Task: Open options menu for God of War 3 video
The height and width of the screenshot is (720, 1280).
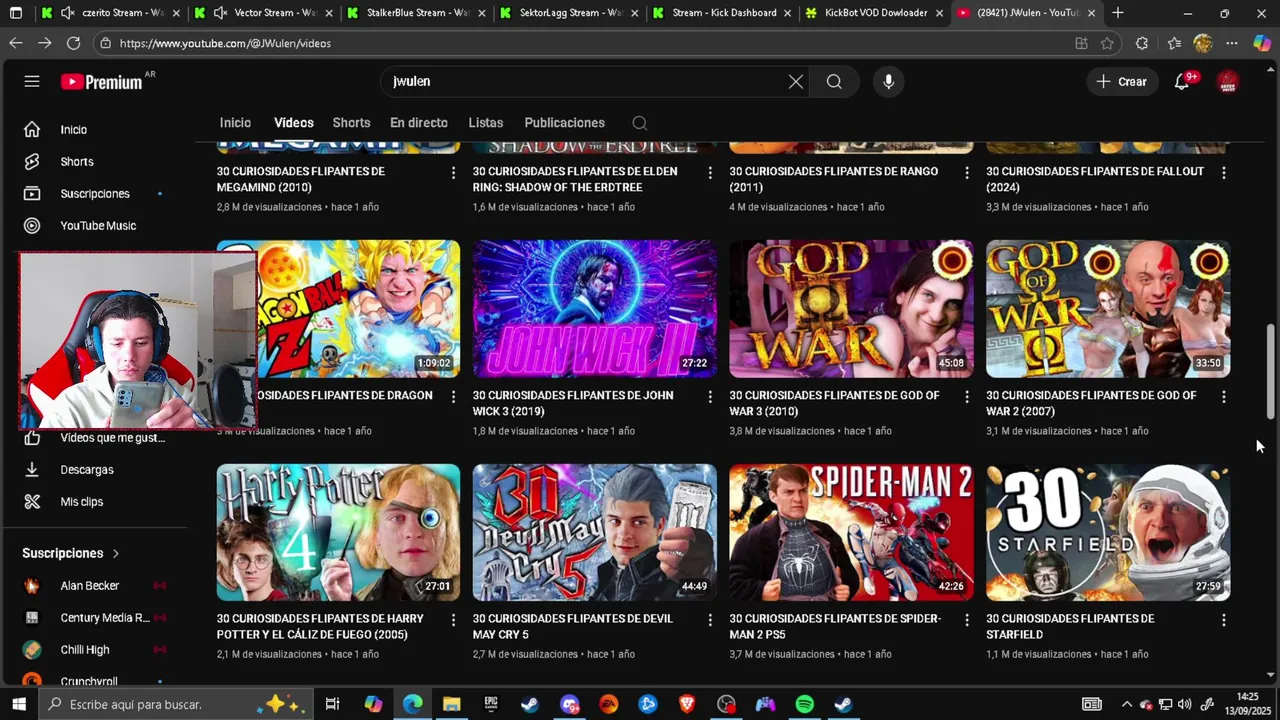Action: (x=966, y=397)
